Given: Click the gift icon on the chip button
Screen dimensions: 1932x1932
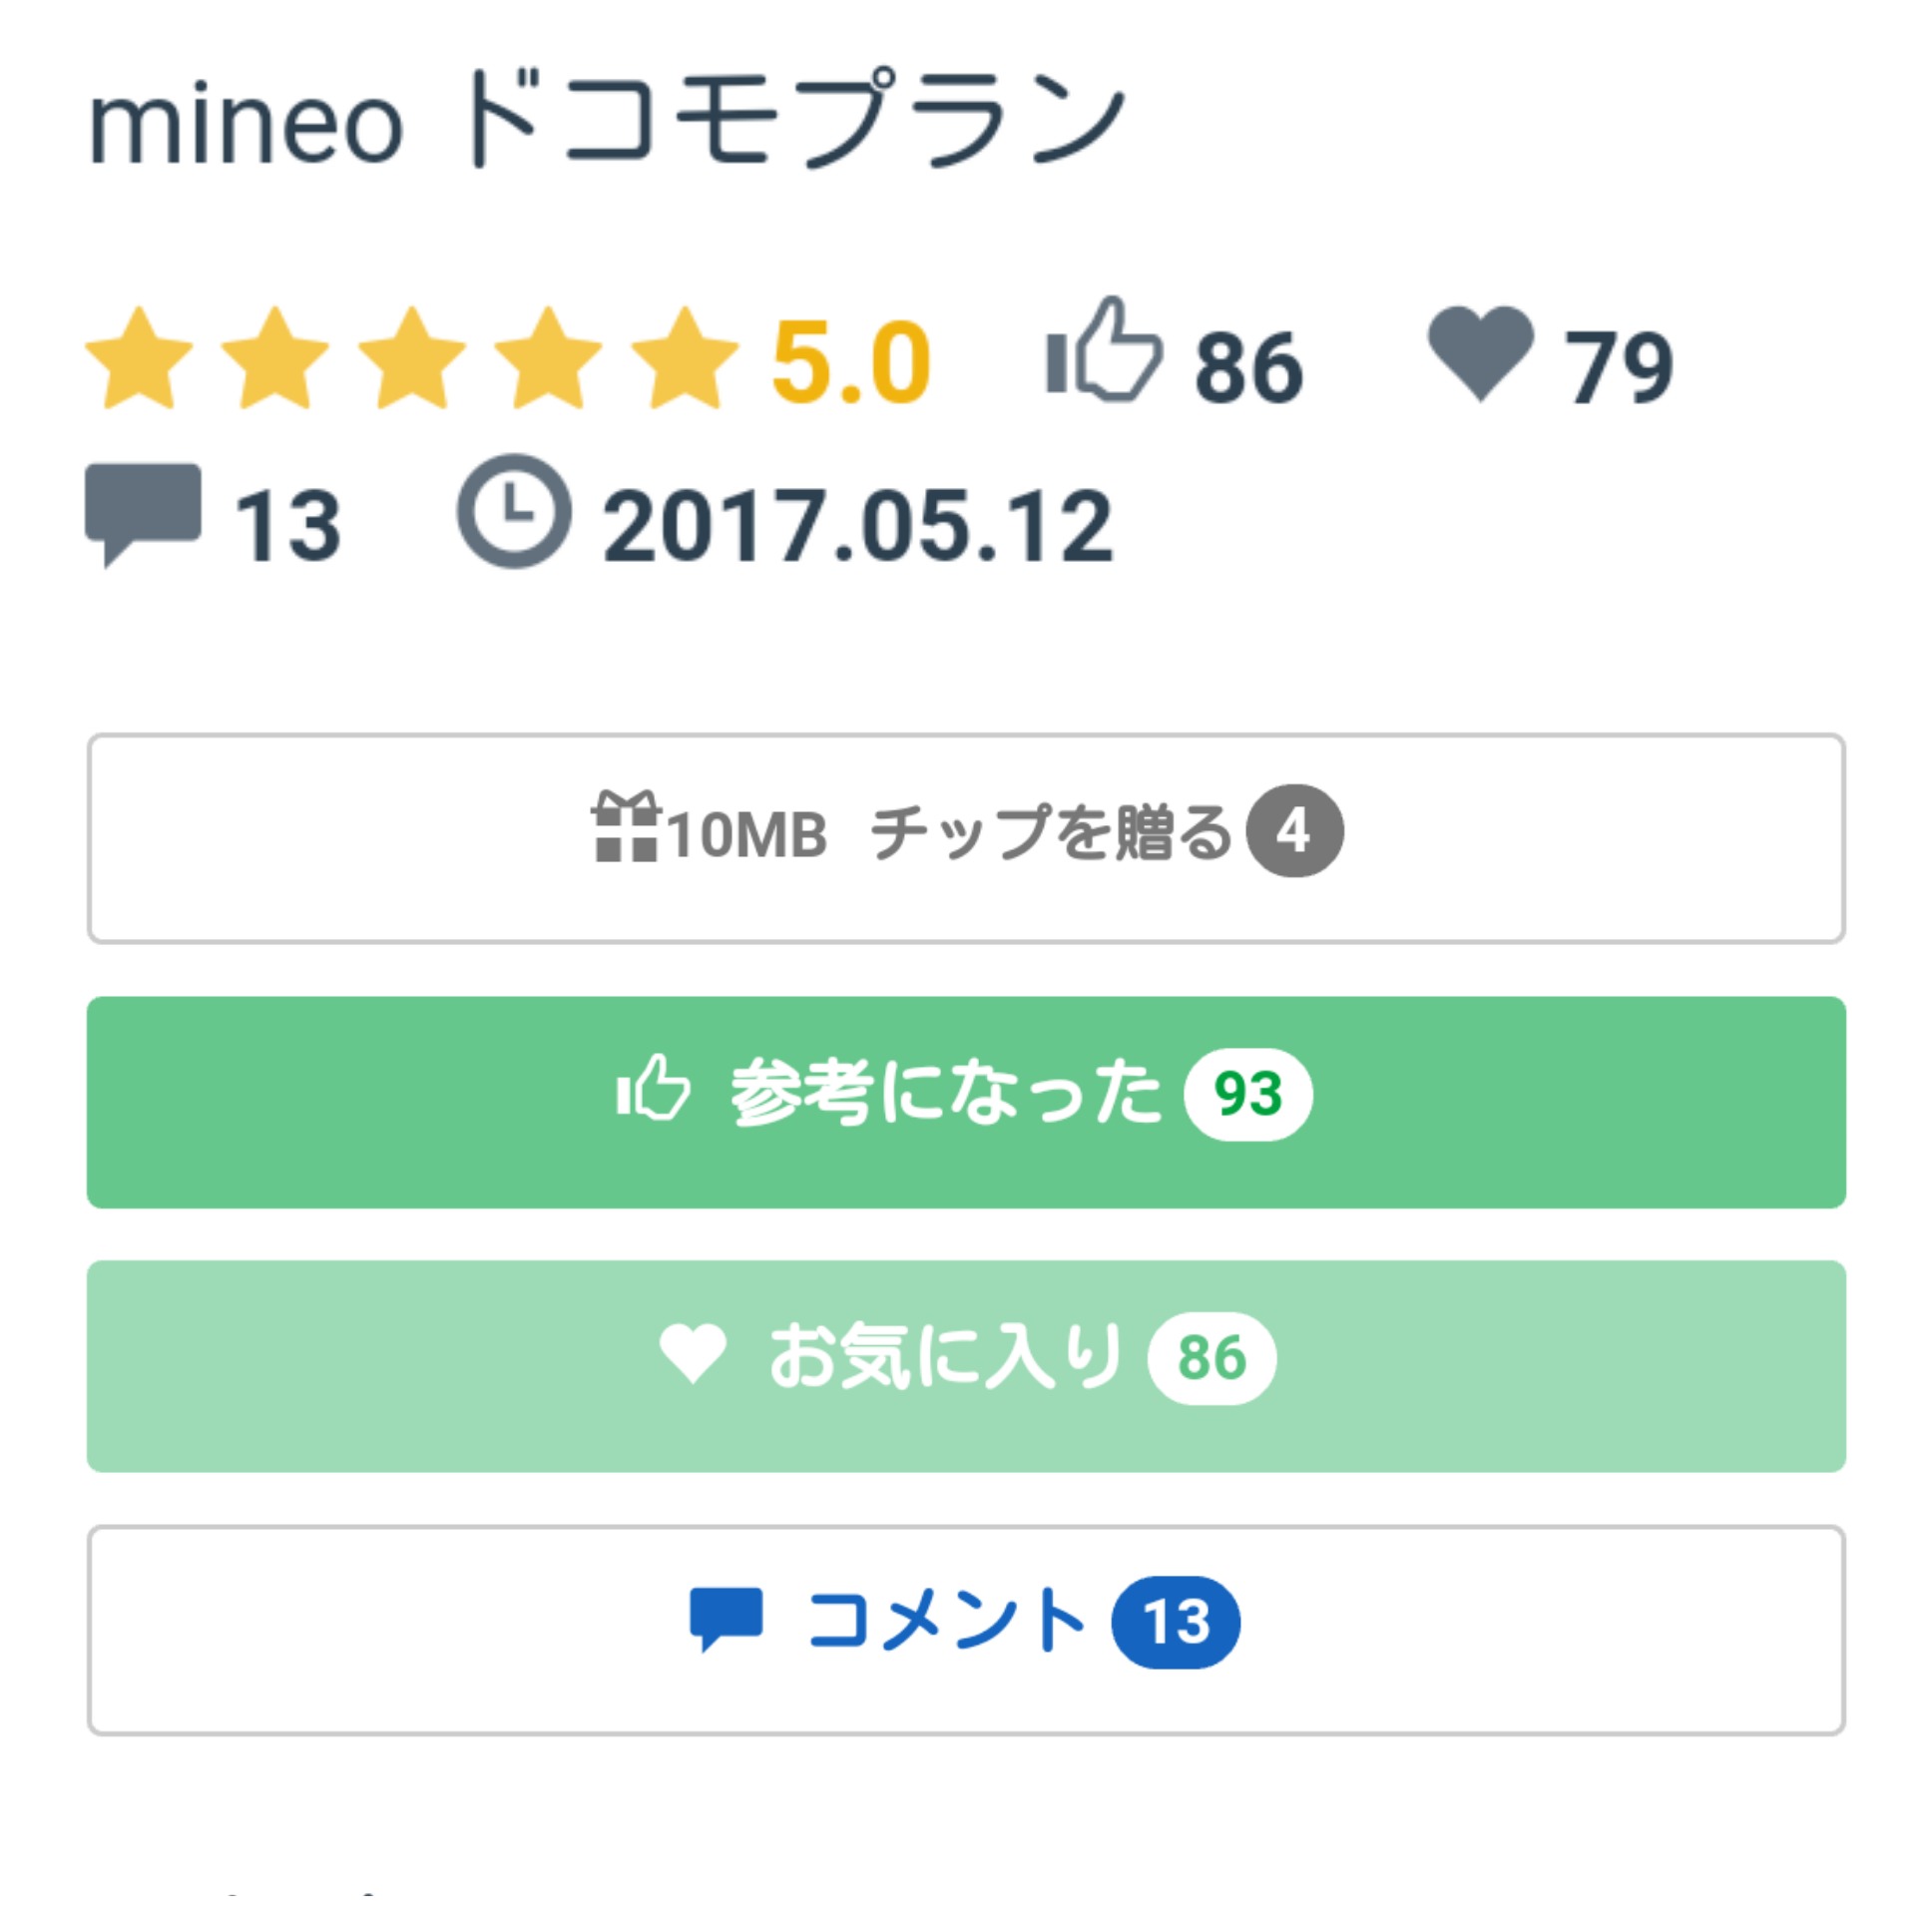Looking at the screenshot, I should coord(625,826).
